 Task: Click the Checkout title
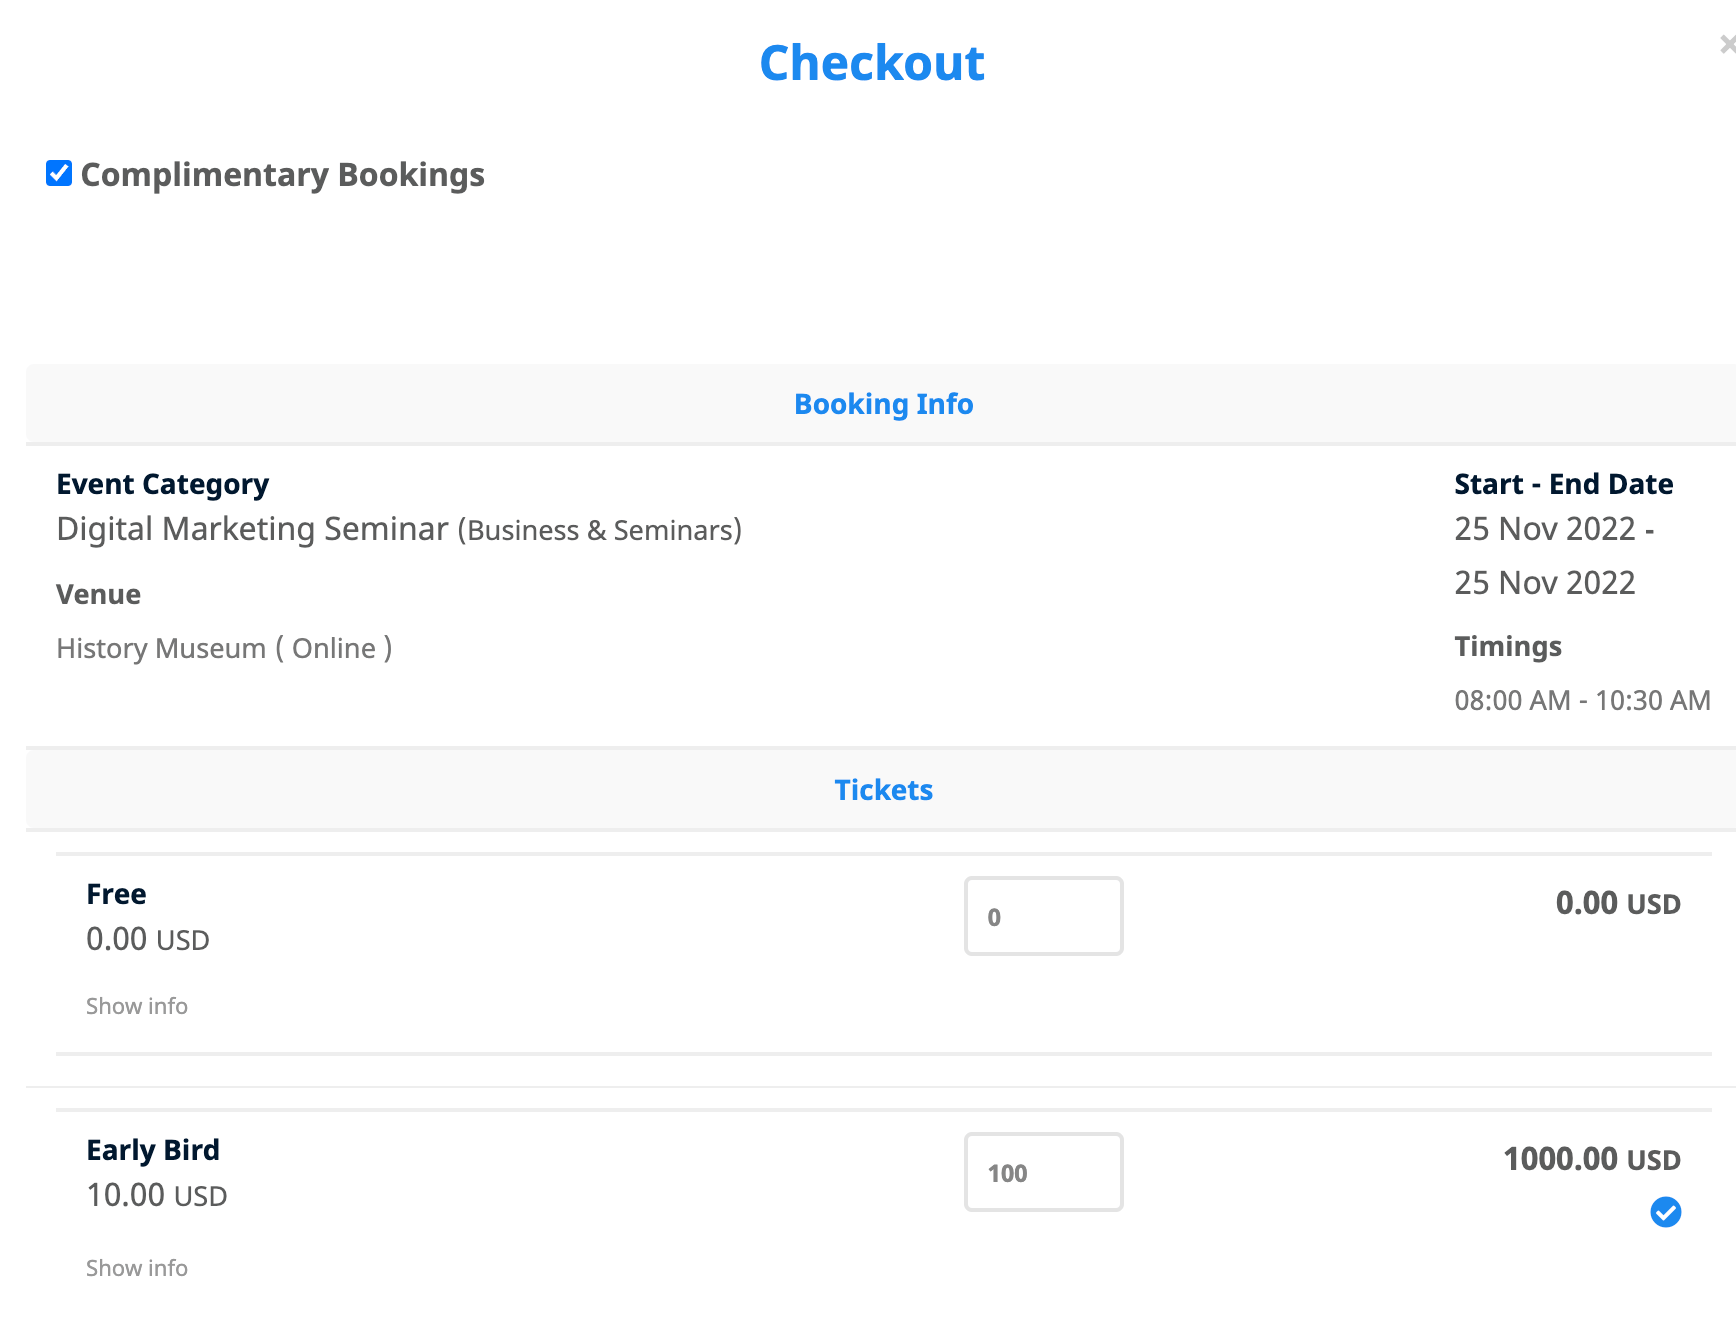871,63
